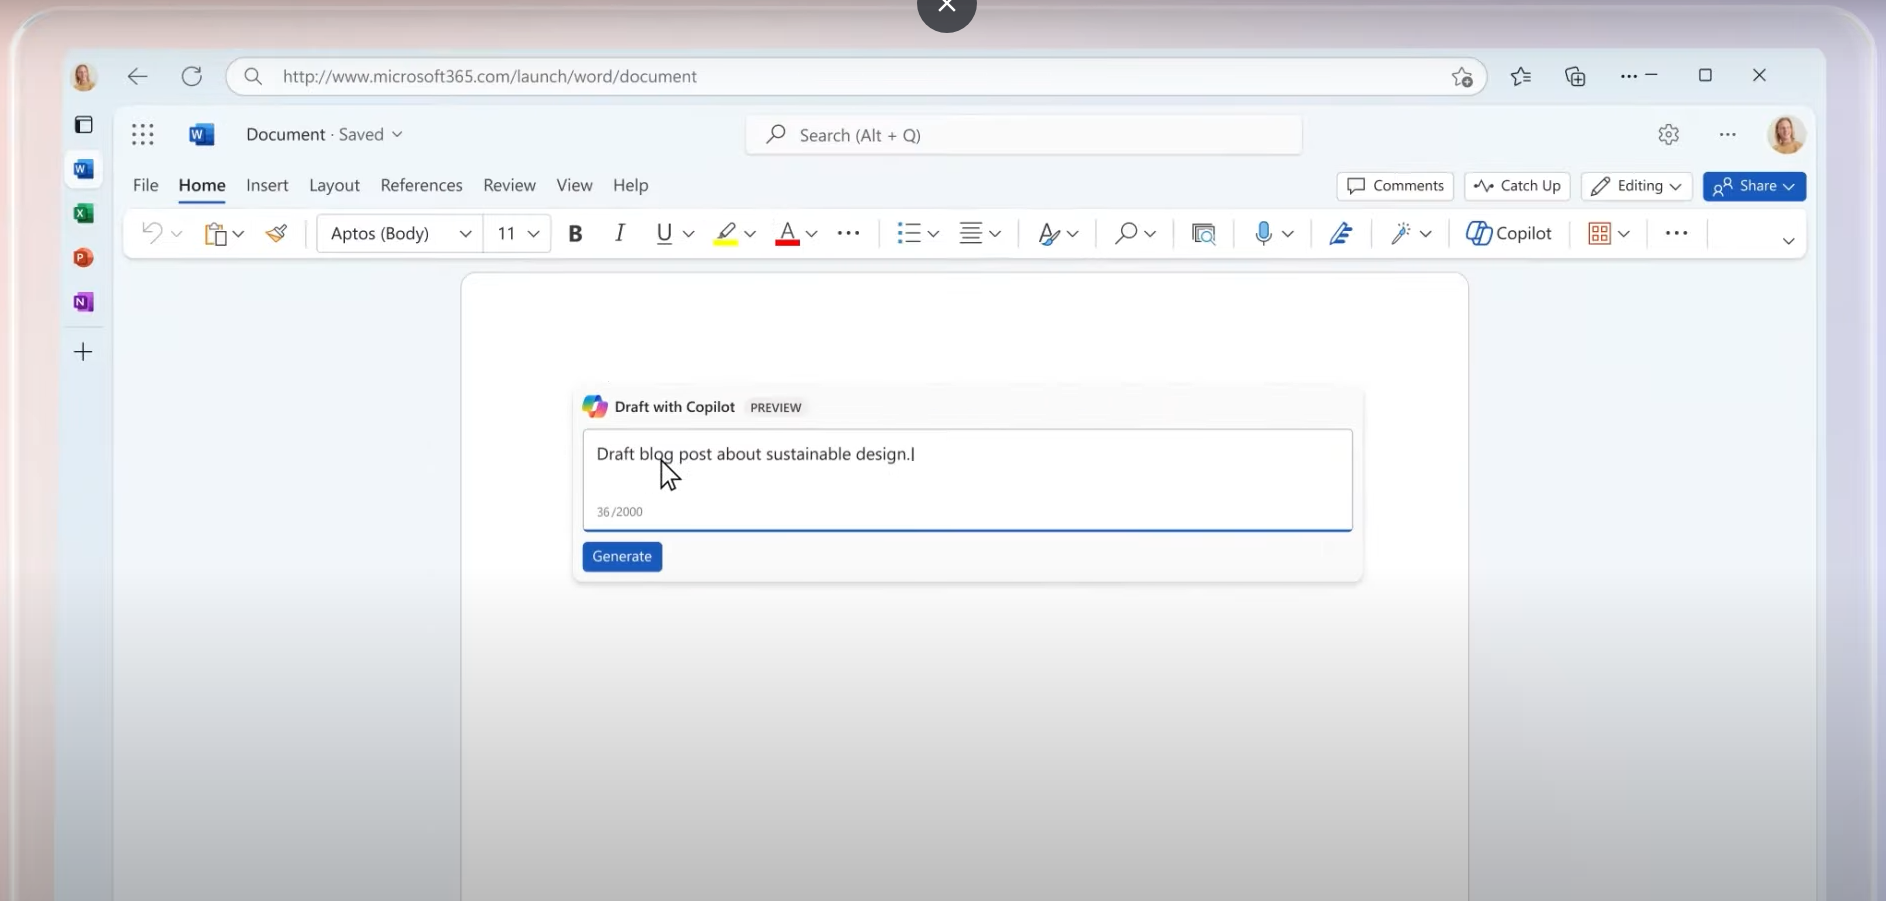Open the Editing mode dropdown
1886x901 pixels.
pos(1636,186)
